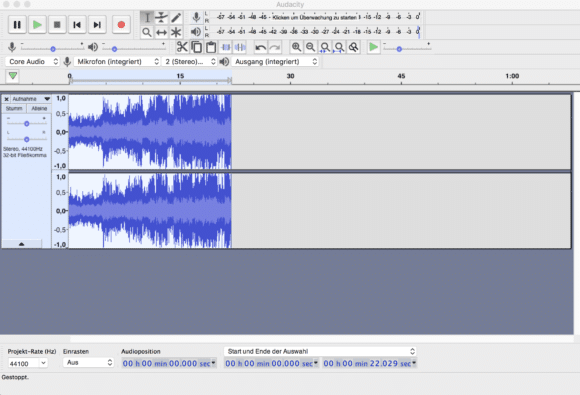Open the Core Audio host dropdown
The width and height of the screenshot is (580, 395).
coord(33,61)
